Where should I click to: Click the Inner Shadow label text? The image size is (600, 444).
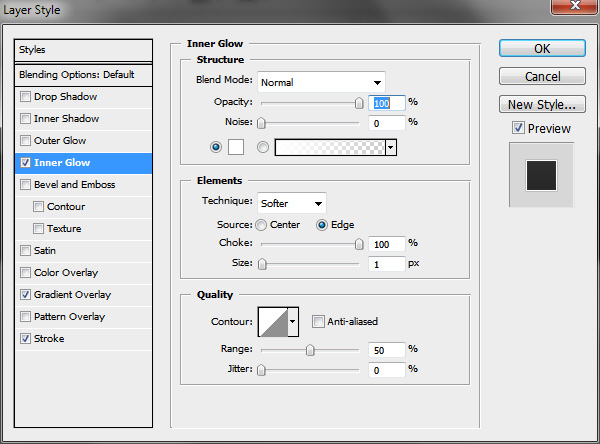pyautogui.click(x=67, y=119)
